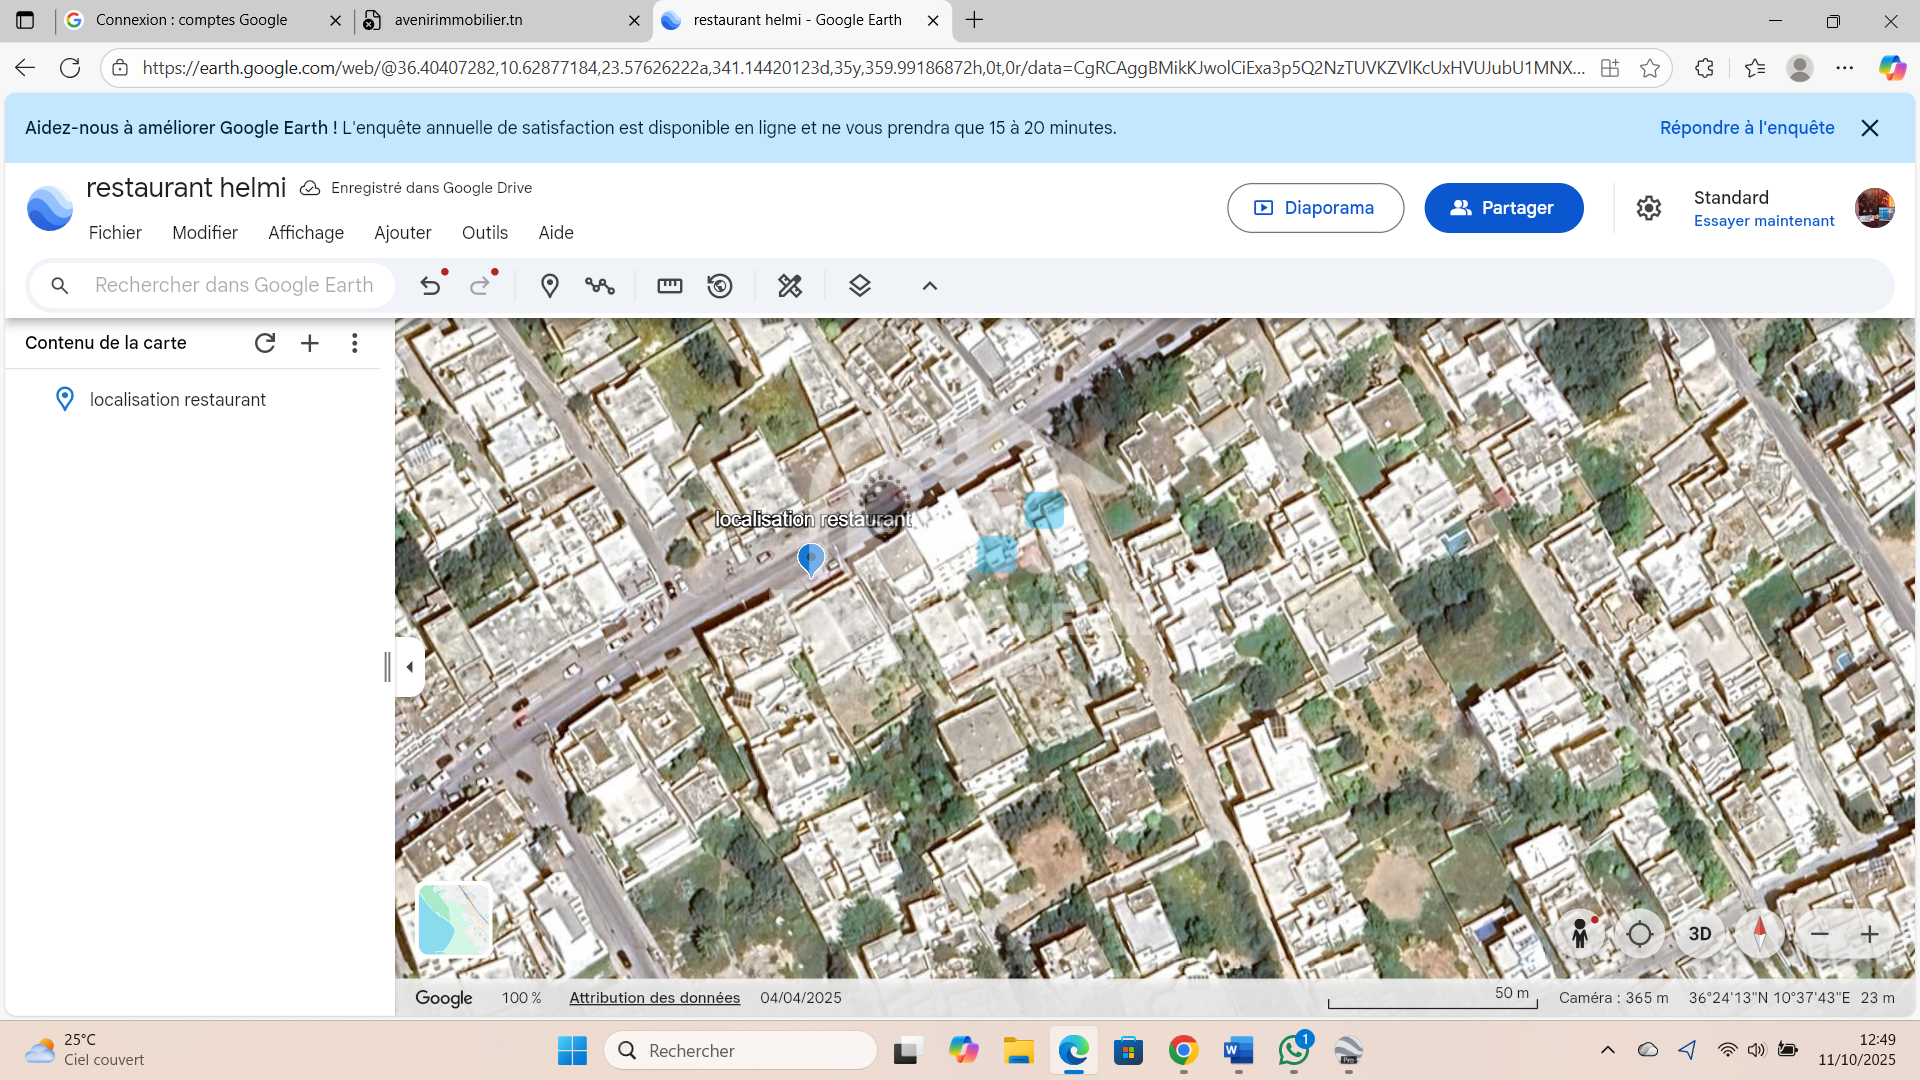1920x1080 pixels.
Task: Click the fly to my location icon
Action: click(x=1640, y=934)
